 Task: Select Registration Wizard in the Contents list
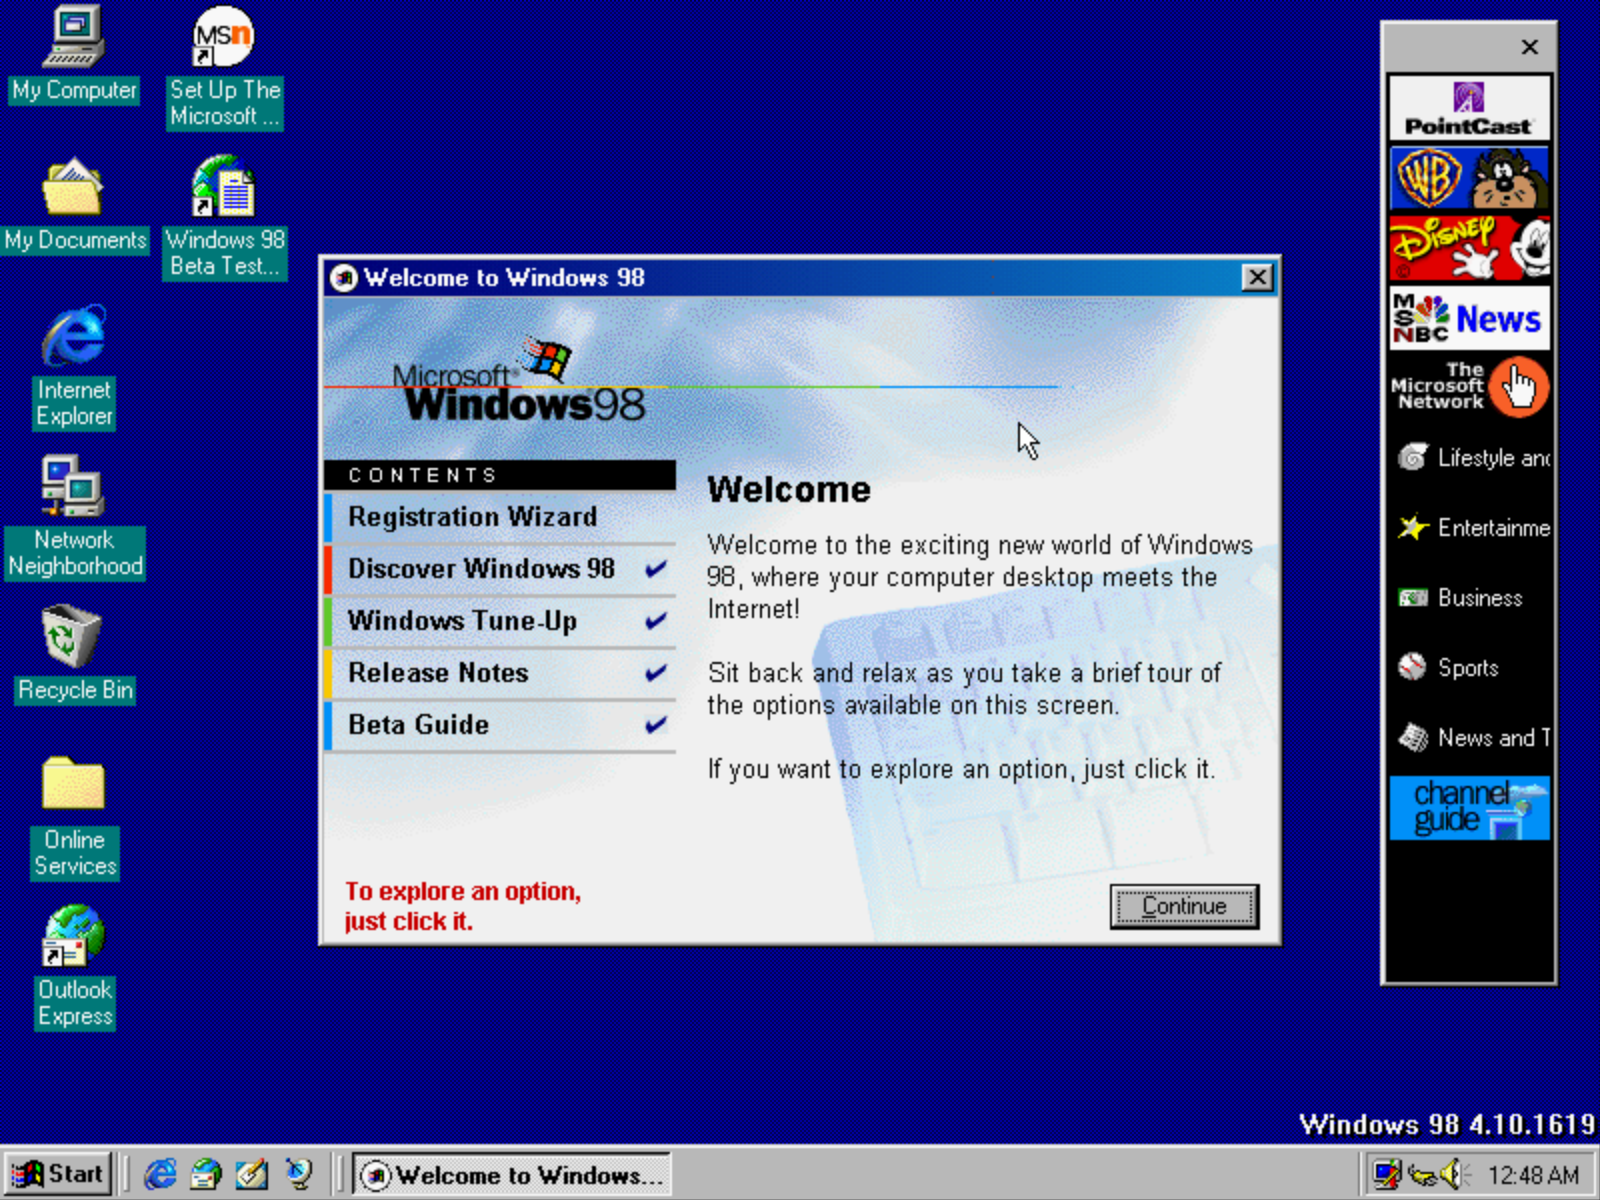pyautogui.click(x=472, y=517)
